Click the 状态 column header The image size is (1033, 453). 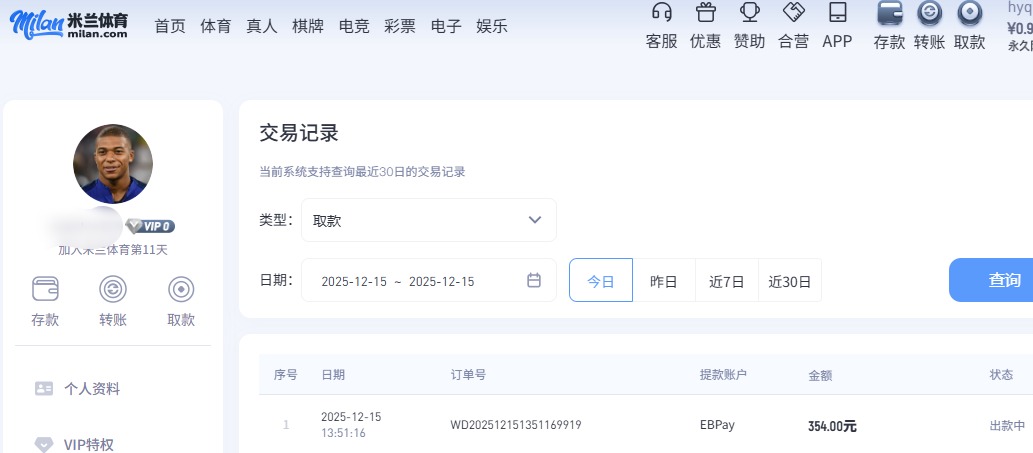point(1001,375)
